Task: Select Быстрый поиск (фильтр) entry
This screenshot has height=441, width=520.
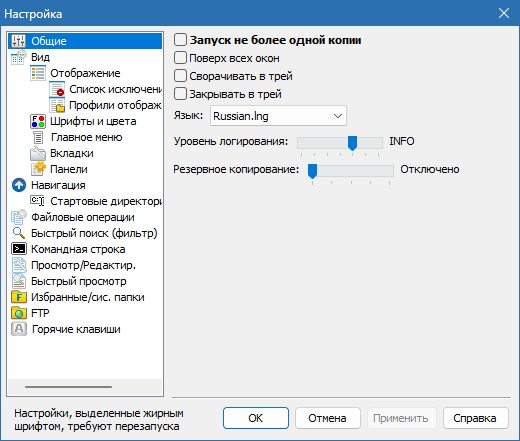Action: pos(94,233)
